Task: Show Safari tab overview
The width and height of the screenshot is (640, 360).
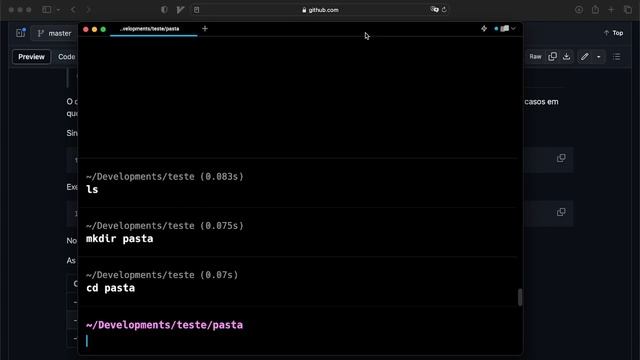Action: (628, 9)
